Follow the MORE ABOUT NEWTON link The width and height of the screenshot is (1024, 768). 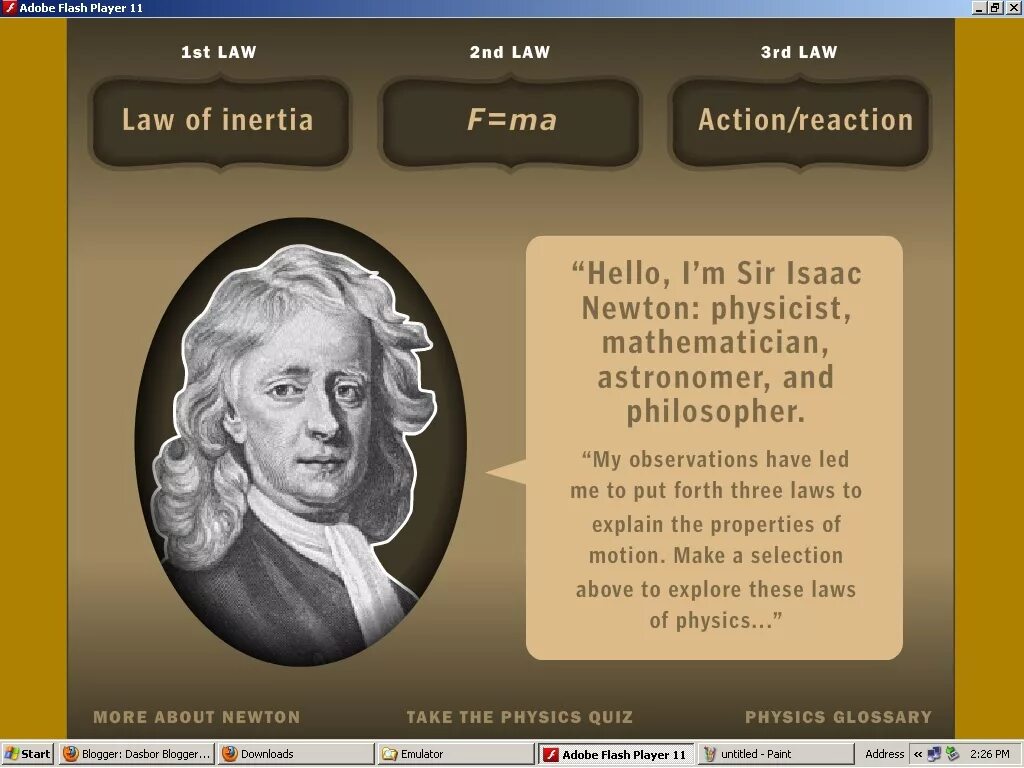click(x=197, y=717)
